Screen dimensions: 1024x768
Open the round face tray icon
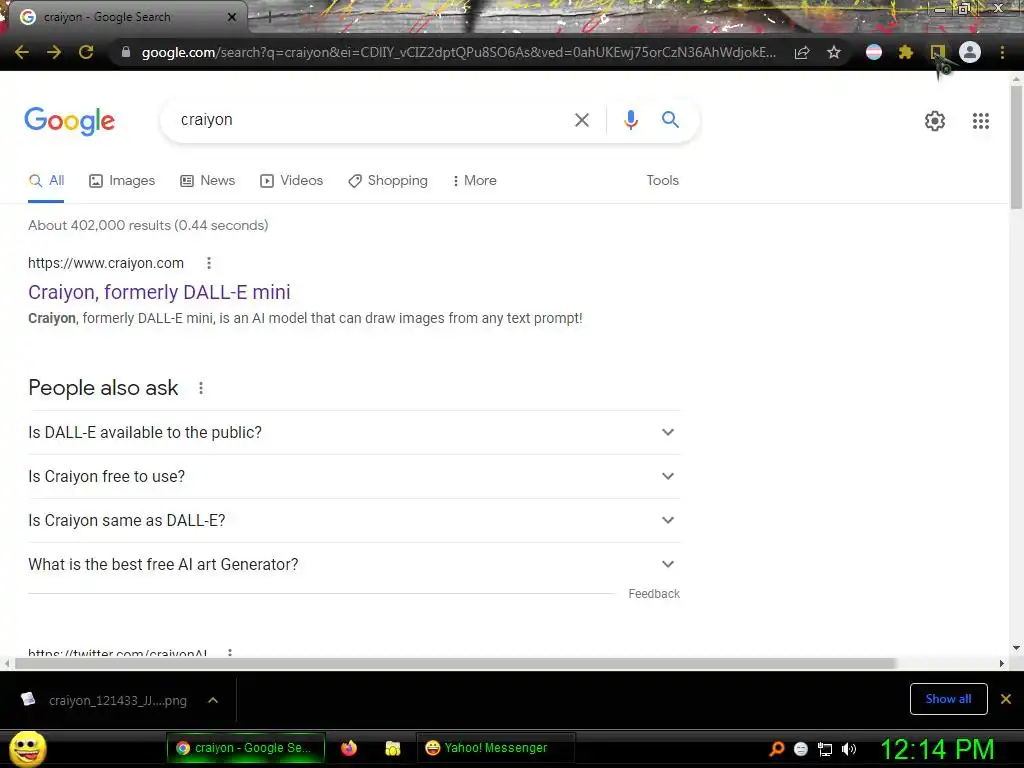(x=801, y=749)
